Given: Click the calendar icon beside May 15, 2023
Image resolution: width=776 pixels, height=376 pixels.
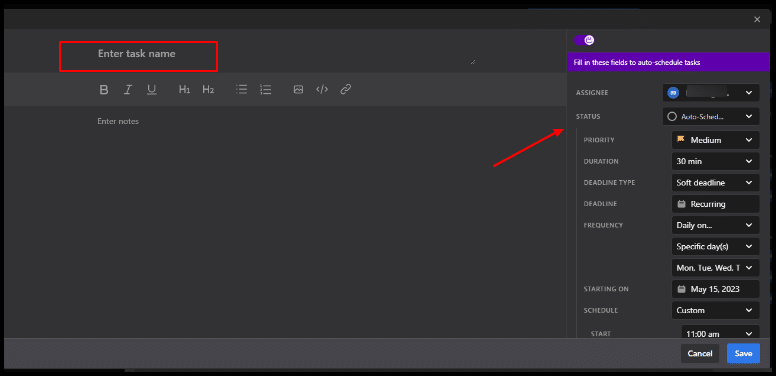Looking at the screenshot, I should pos(681,289).
